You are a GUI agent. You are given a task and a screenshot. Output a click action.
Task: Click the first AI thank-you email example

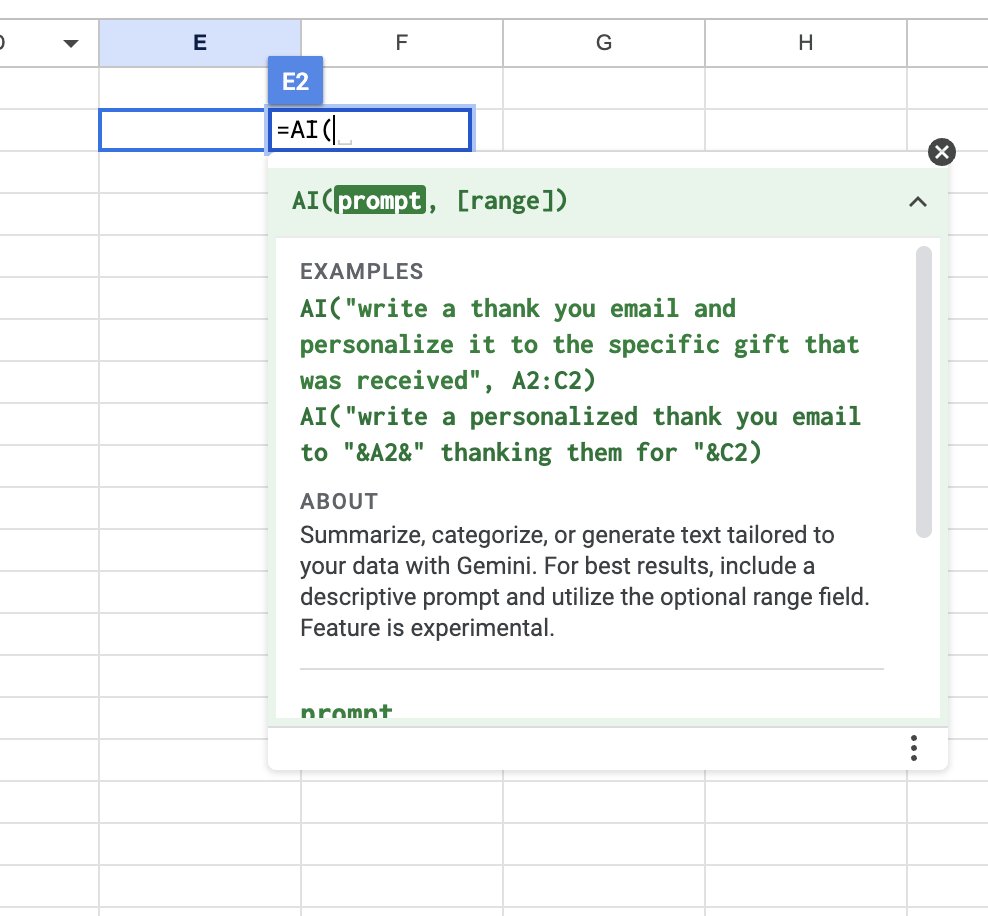tap(579, 344)
